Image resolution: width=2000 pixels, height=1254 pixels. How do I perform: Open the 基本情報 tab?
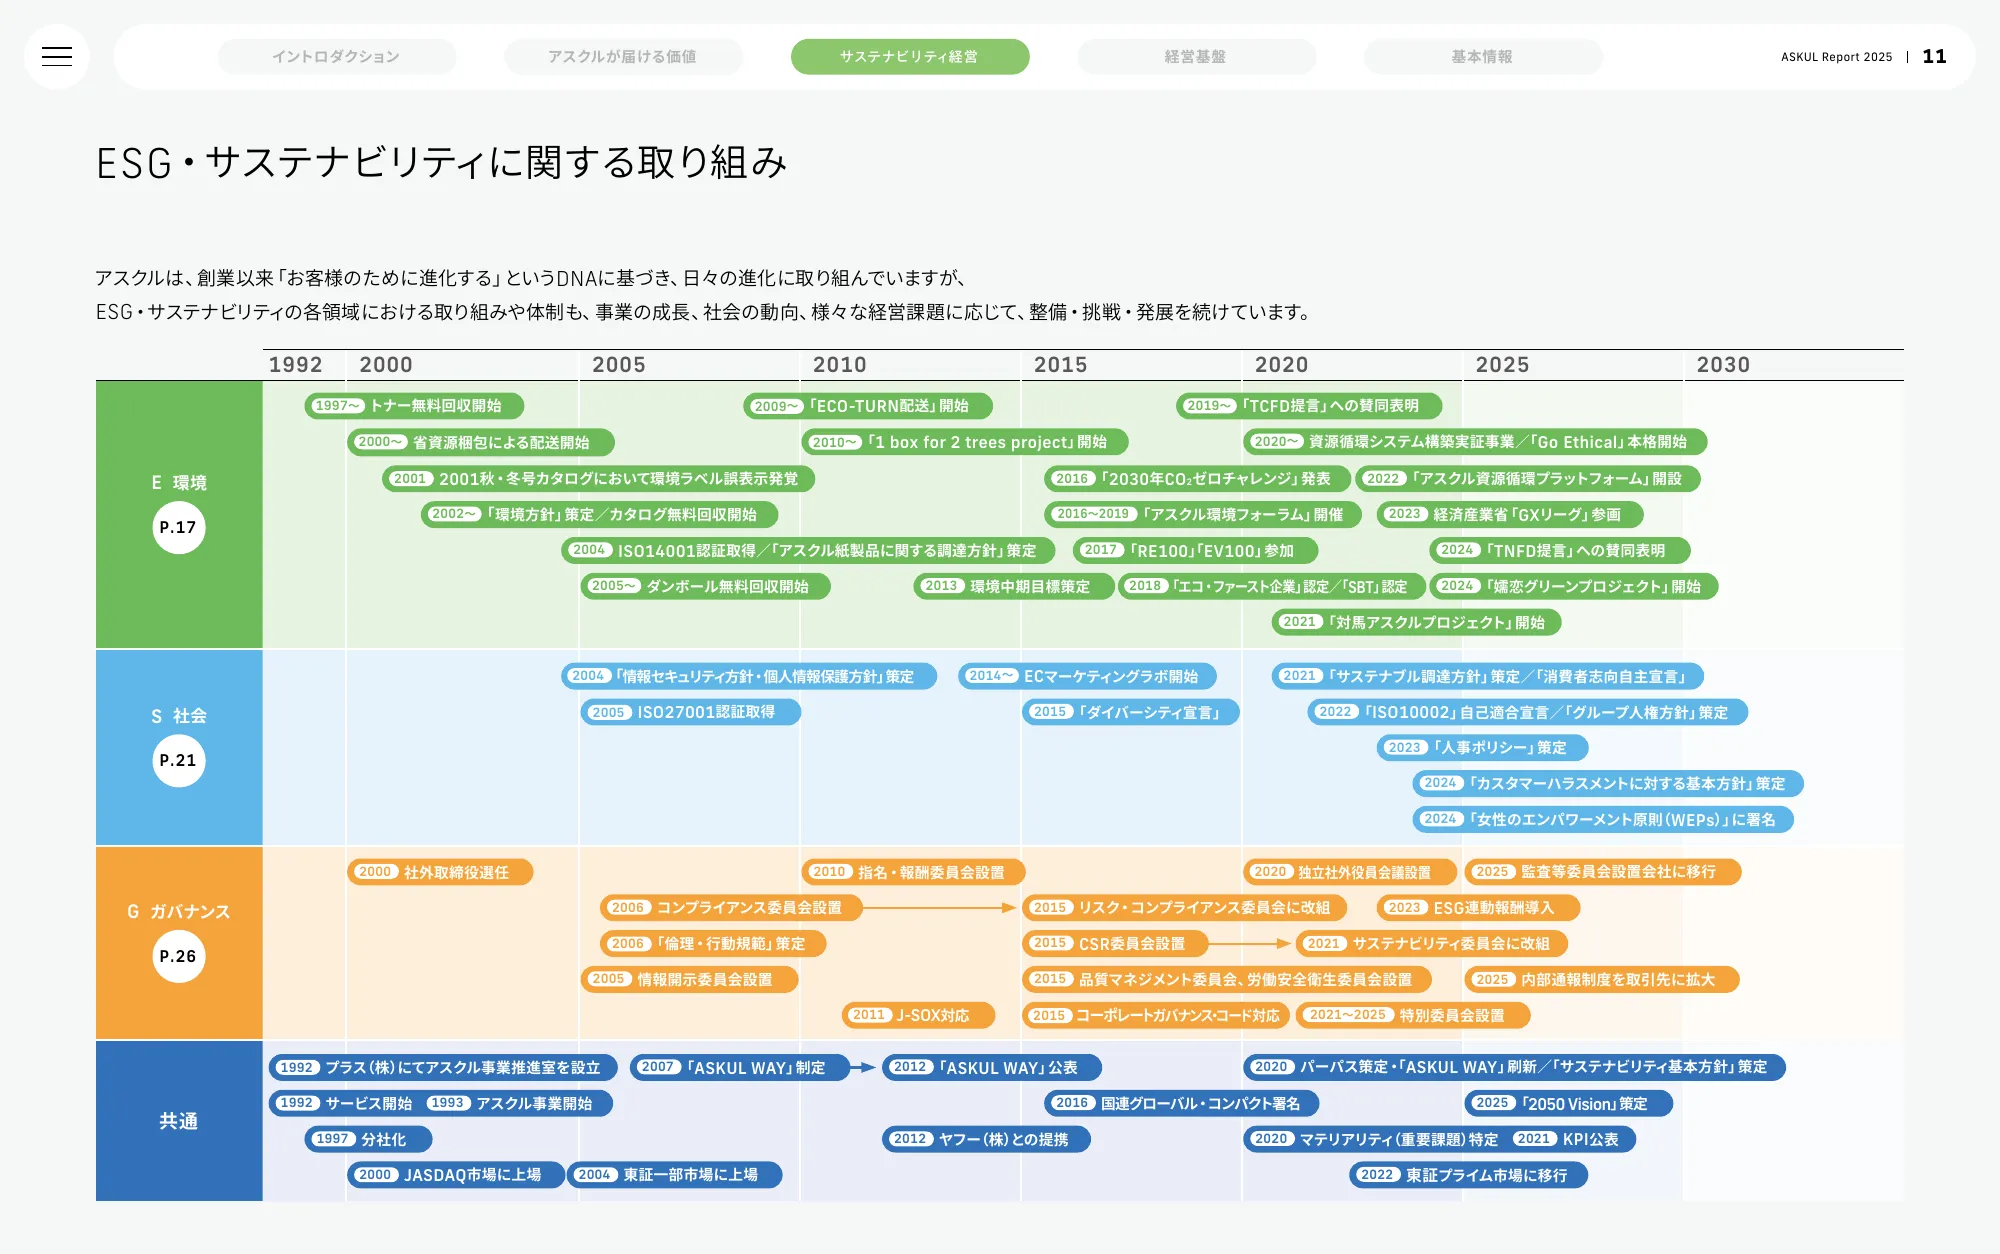click(1482, 57)
